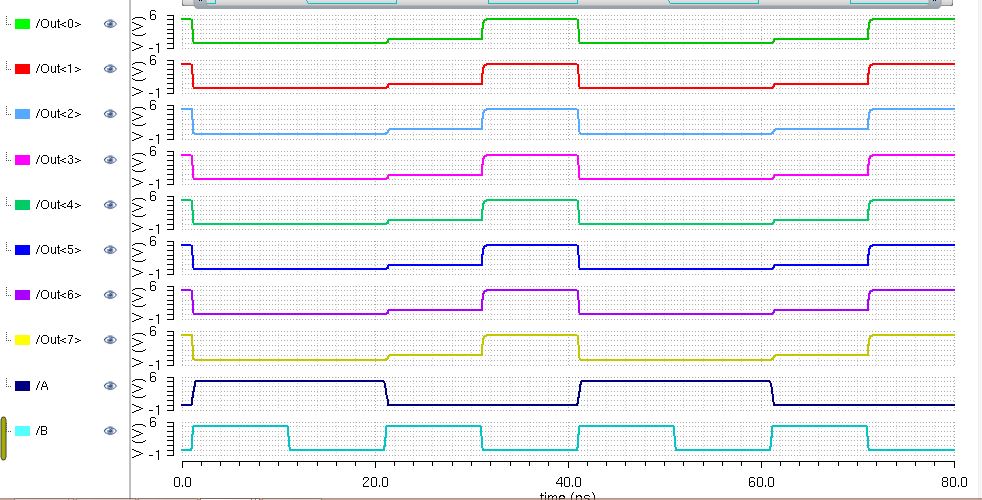982x500 pixels.
Task: Open color swatch of /Out<0> (green)
Action: 23,24
